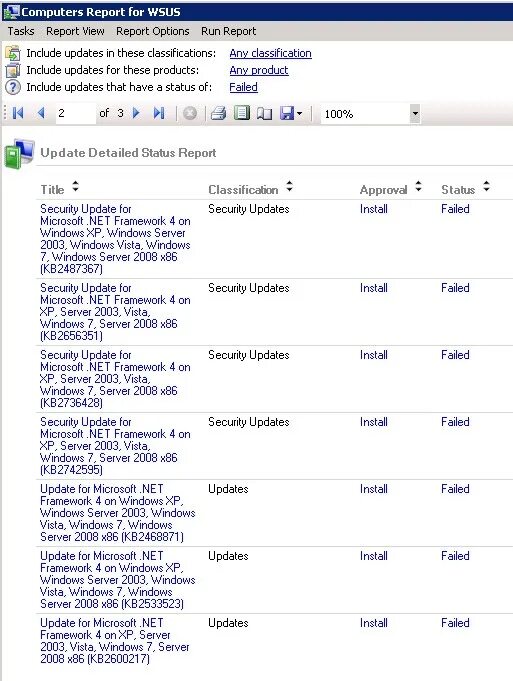The image size is (513, 681).
Task: Open the KB2742595 security update title
Action: pyautogui.click(x=115, y=445)
